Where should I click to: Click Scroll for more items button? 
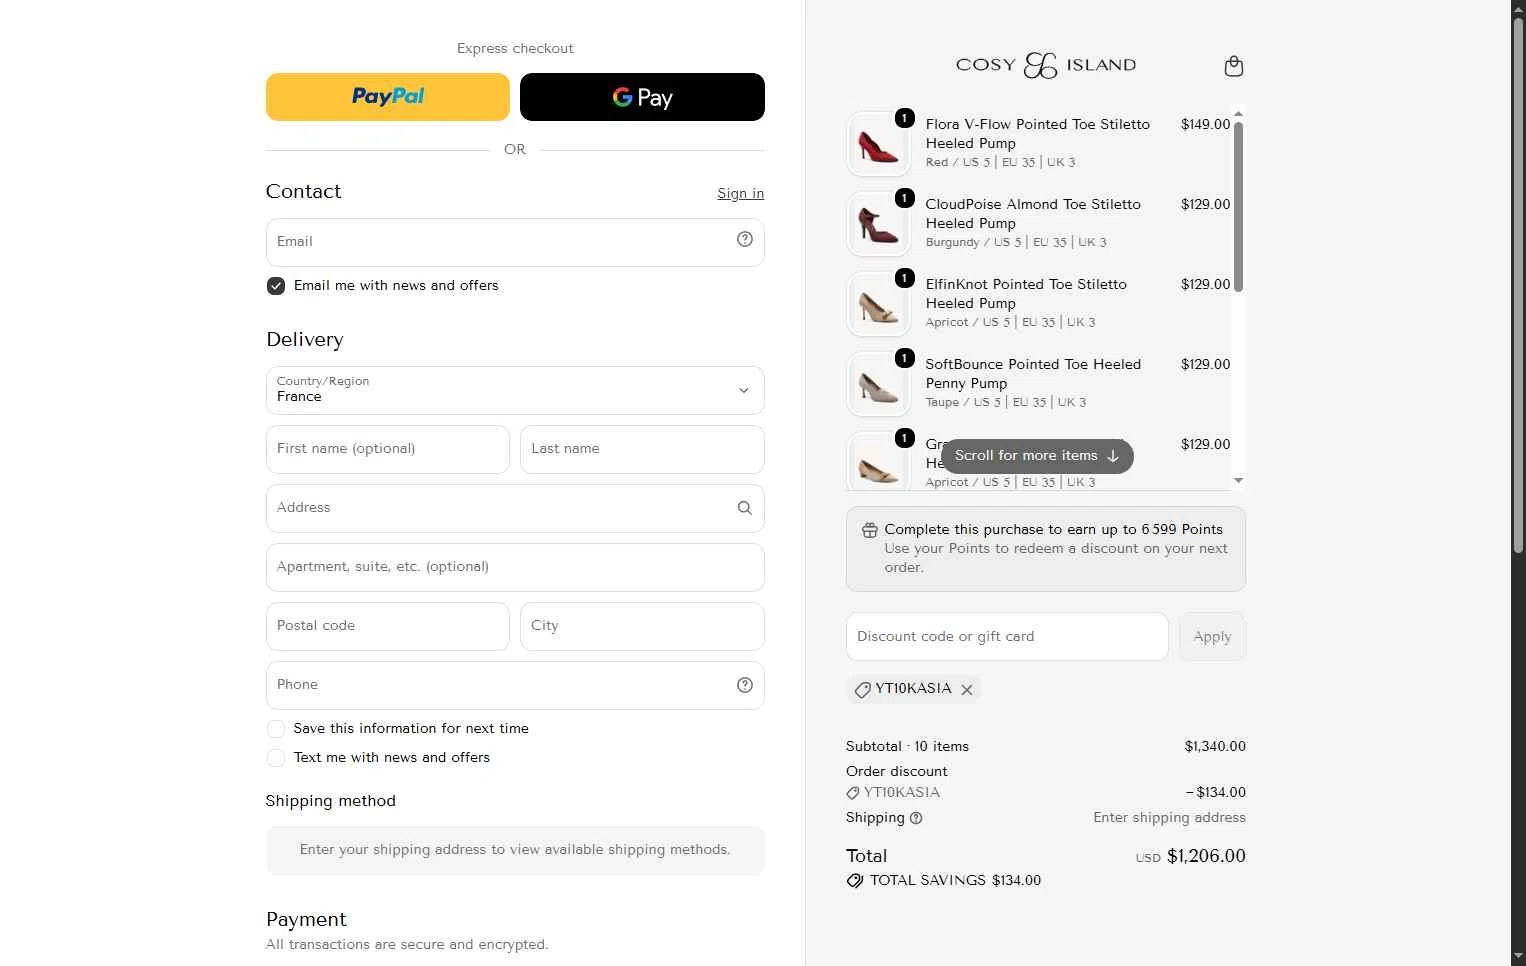tap(1037, 456)
